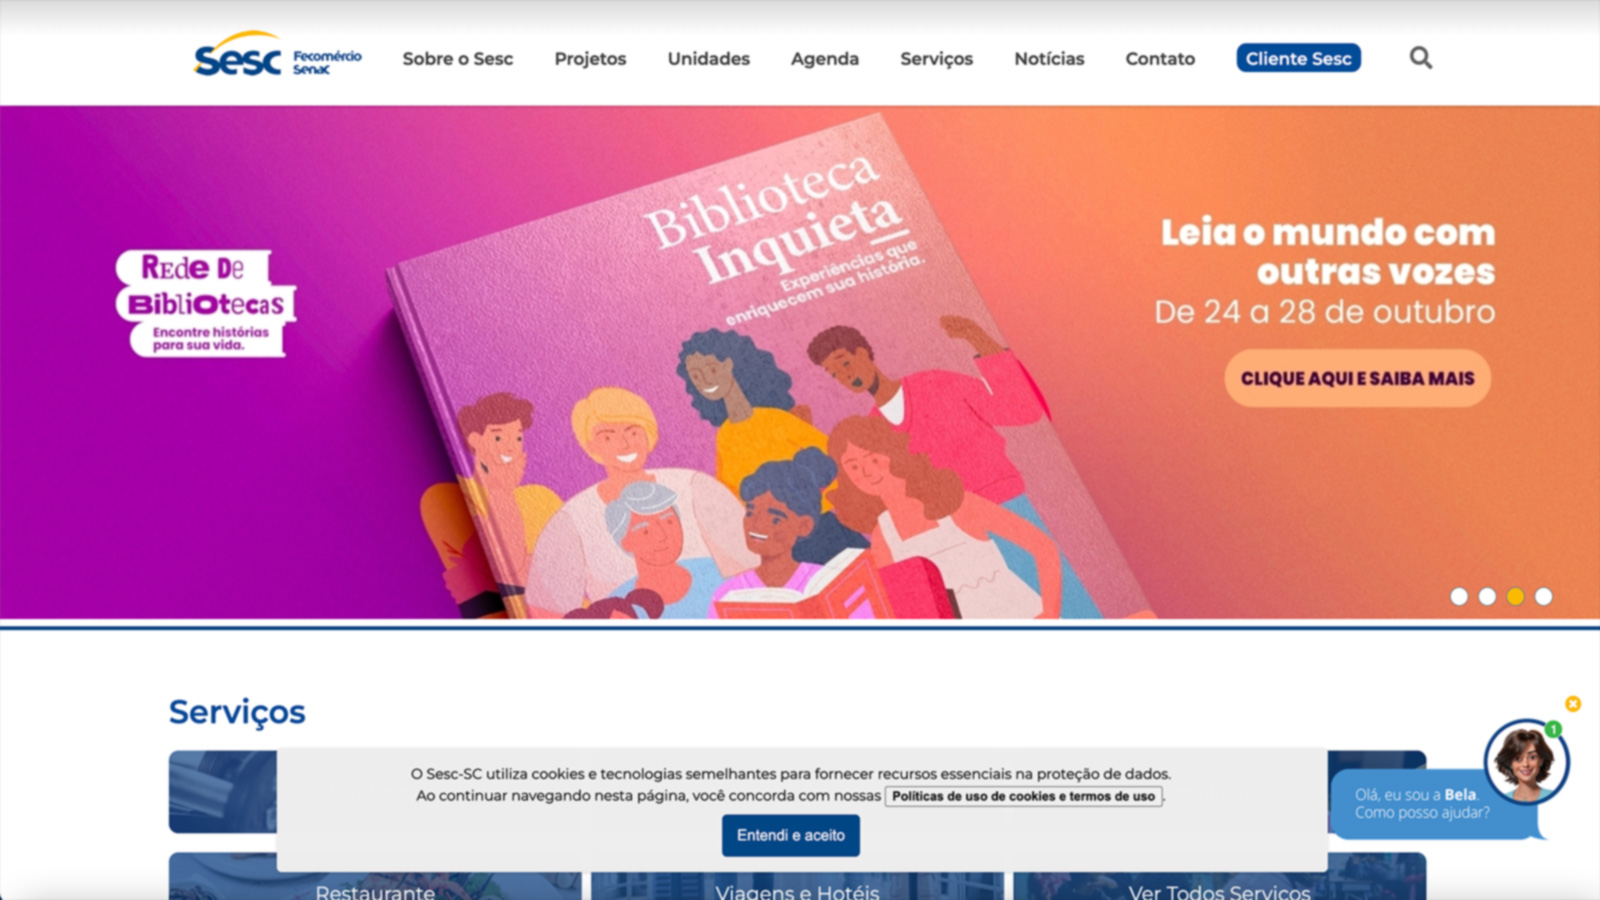The image size is (1600, 900).
Task: Open the Unidades menu item
Action: [708, 59]
